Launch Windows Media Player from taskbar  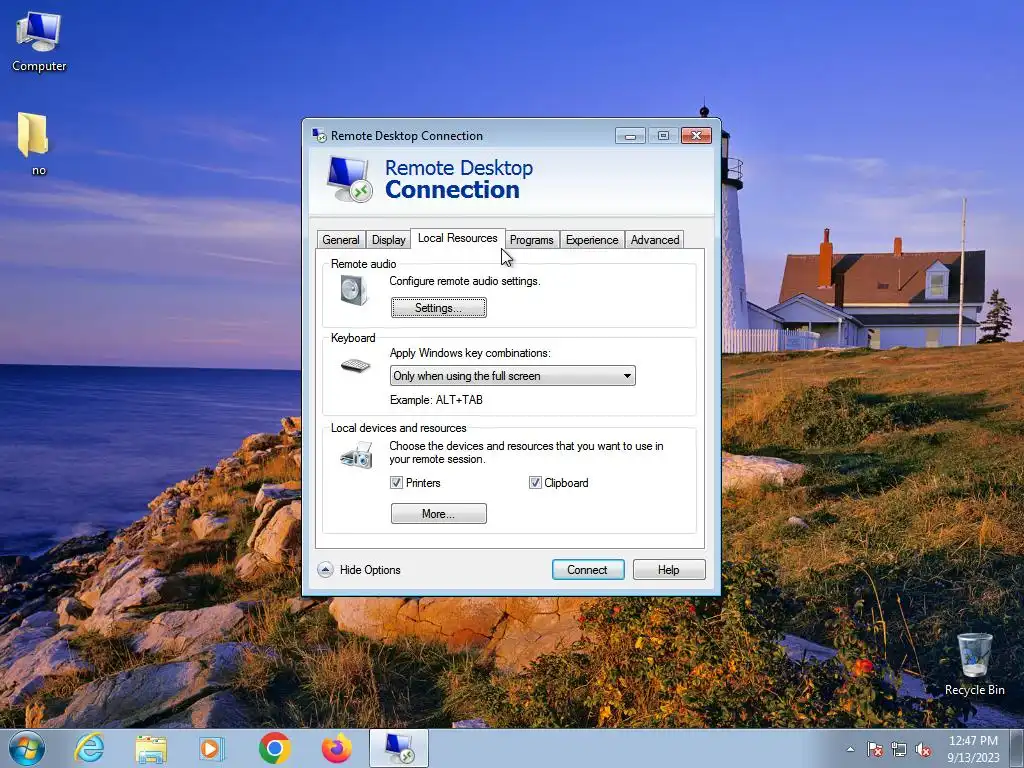[211, 748]
